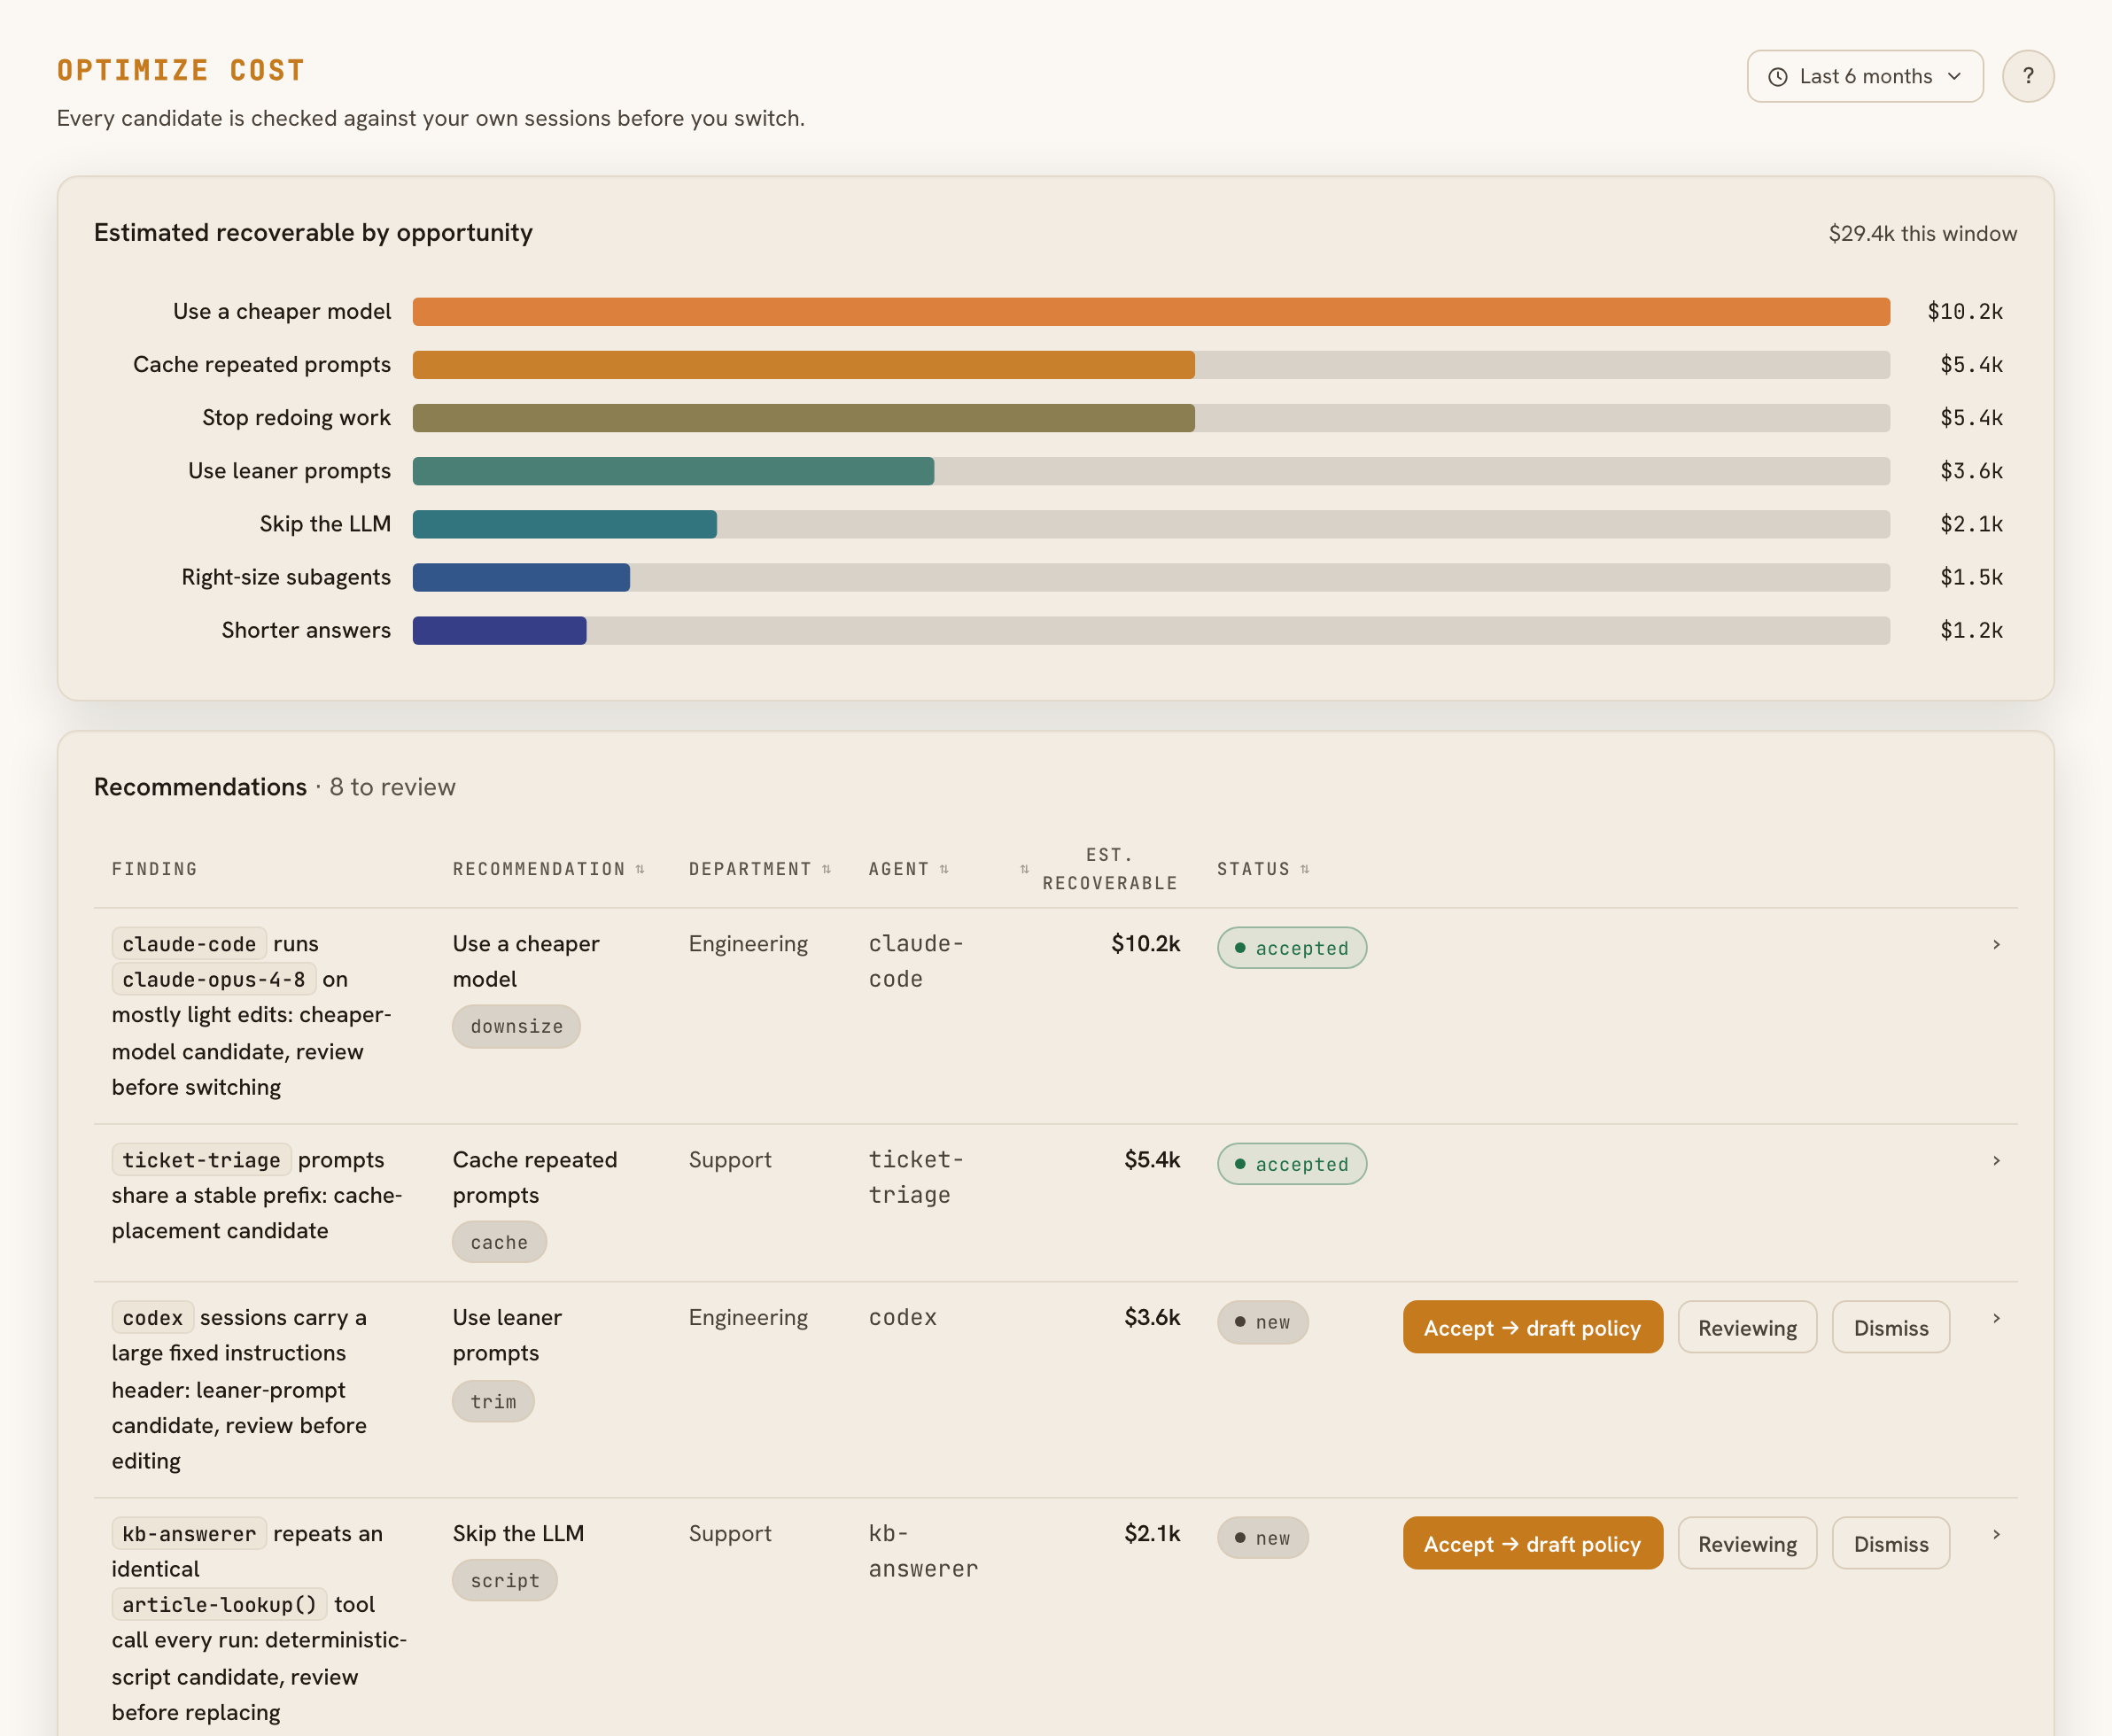Mark the codex recommendation as Reviewing
This screenshot has height=1736, width=2112.
pos(1747,1327)
